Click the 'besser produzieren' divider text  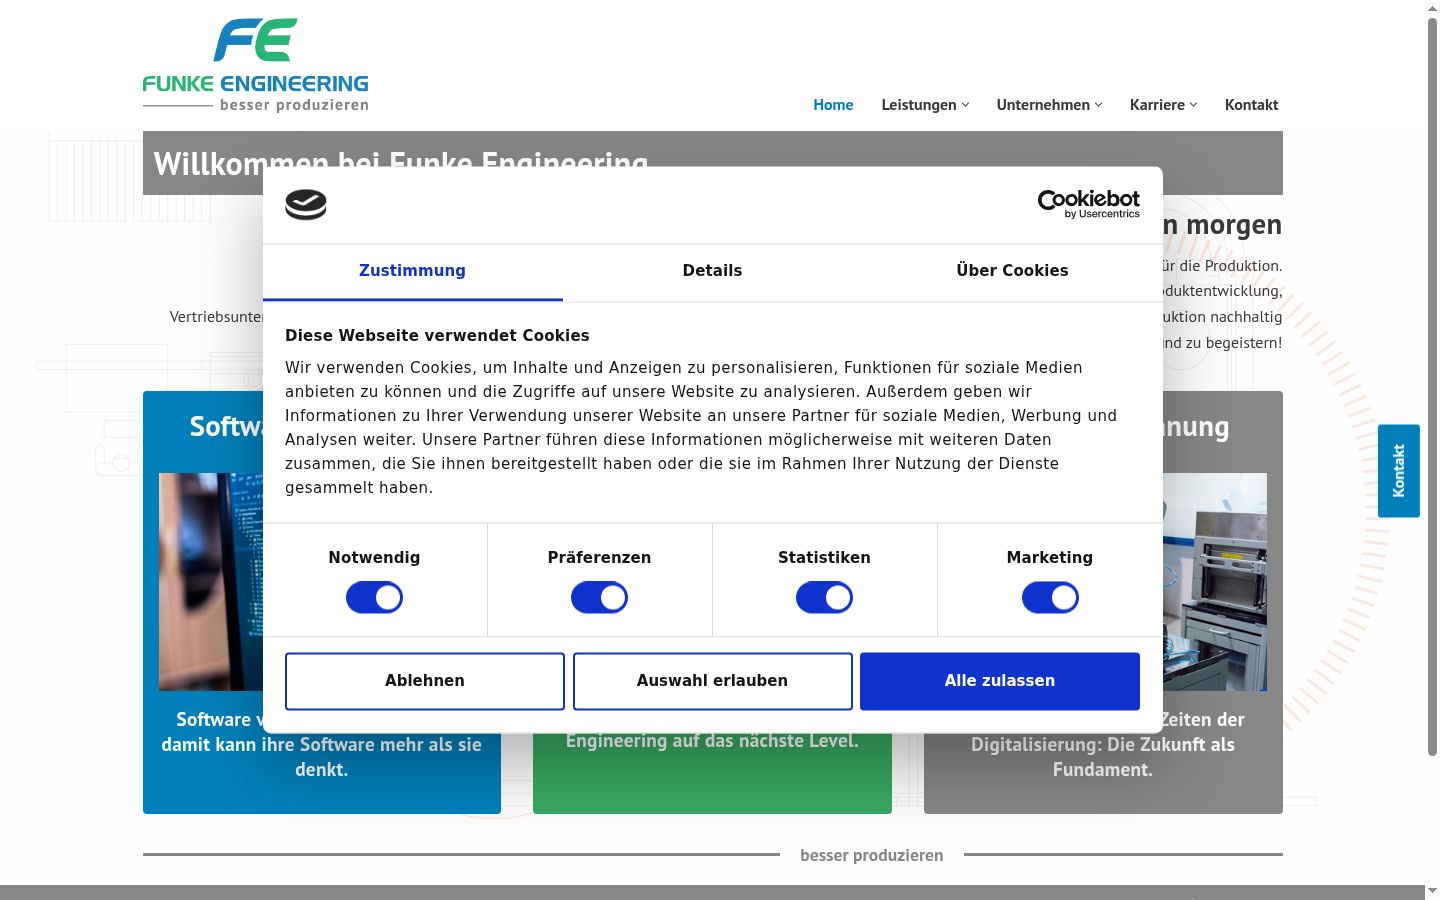pos(872,855)
